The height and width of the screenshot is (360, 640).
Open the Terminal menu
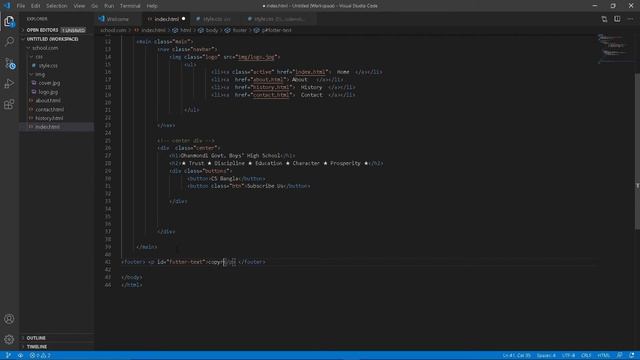(130, 6)
